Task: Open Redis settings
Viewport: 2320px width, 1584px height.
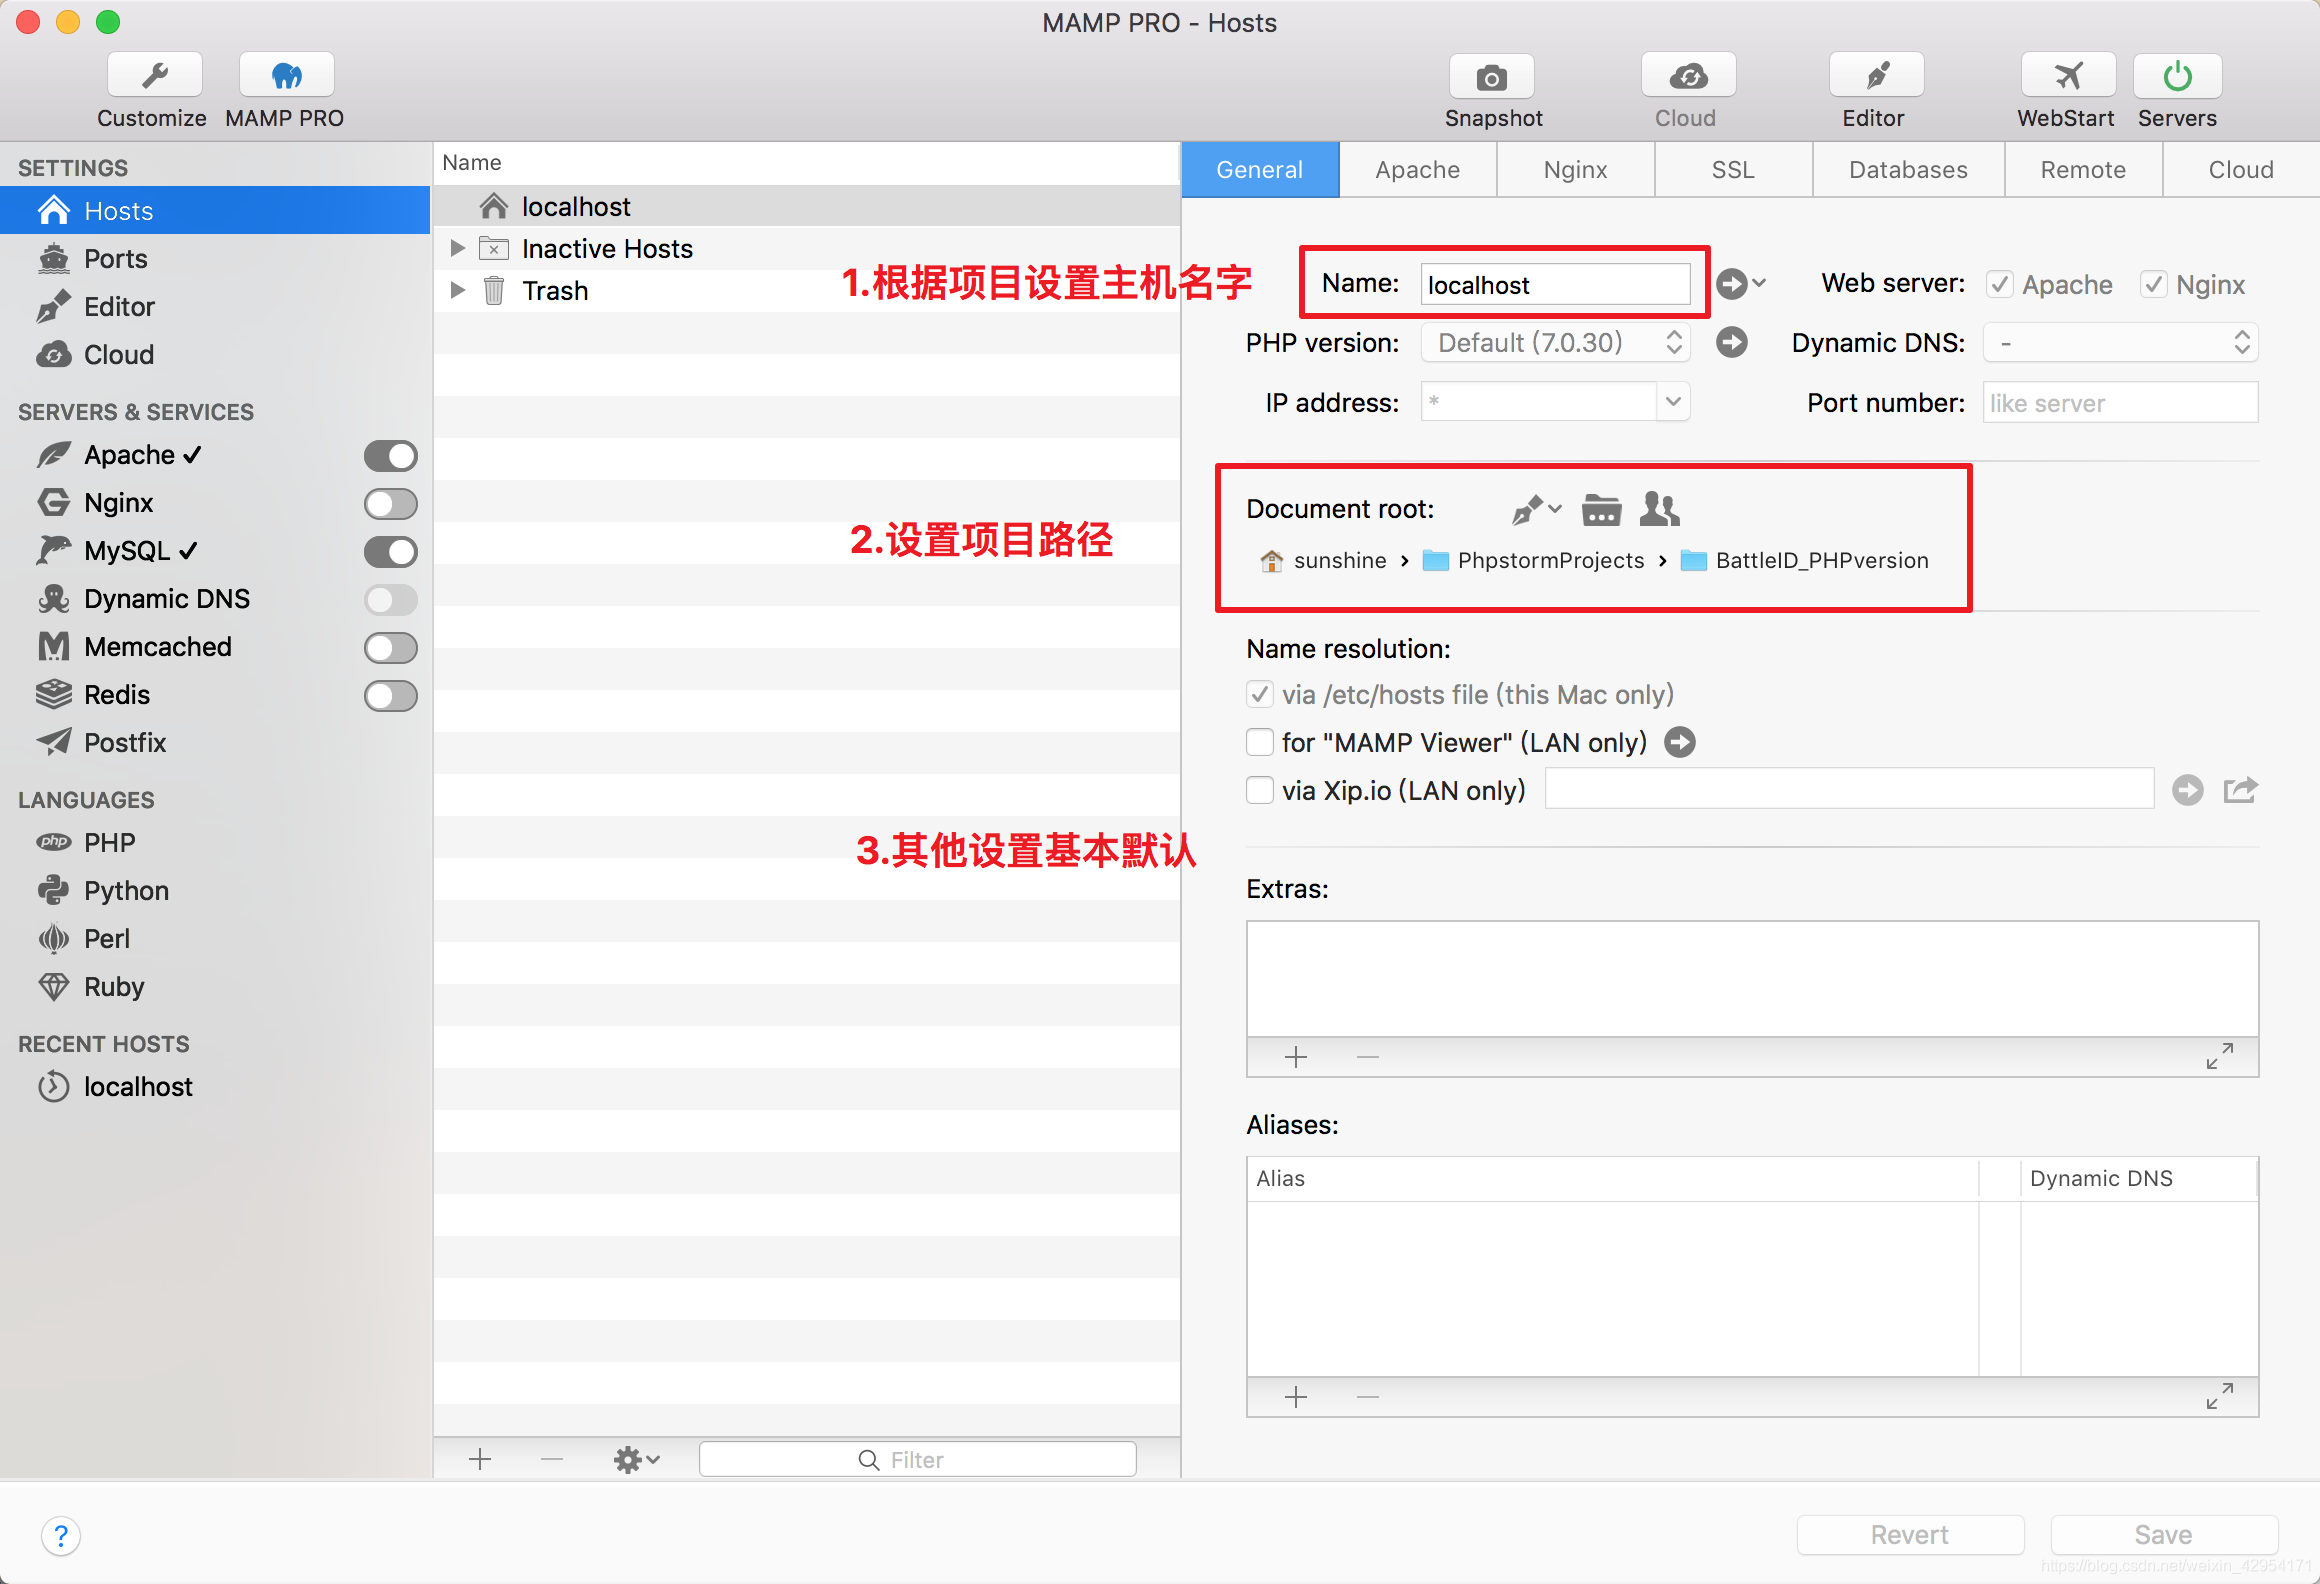Action: [x=116, y=695]
